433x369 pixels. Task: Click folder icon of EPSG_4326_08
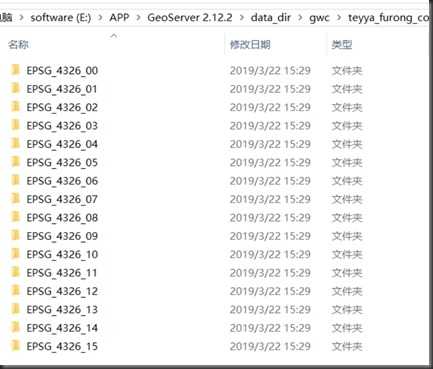point(15,217)
